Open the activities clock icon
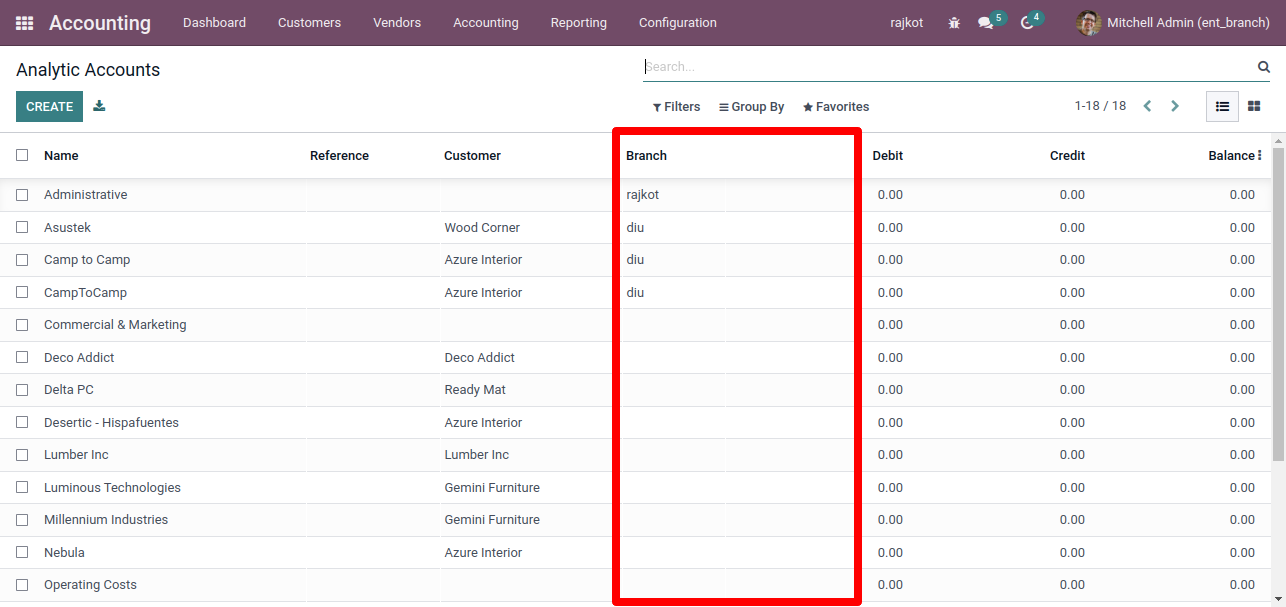This screenshot has width=1286, height=607. 1027,23
